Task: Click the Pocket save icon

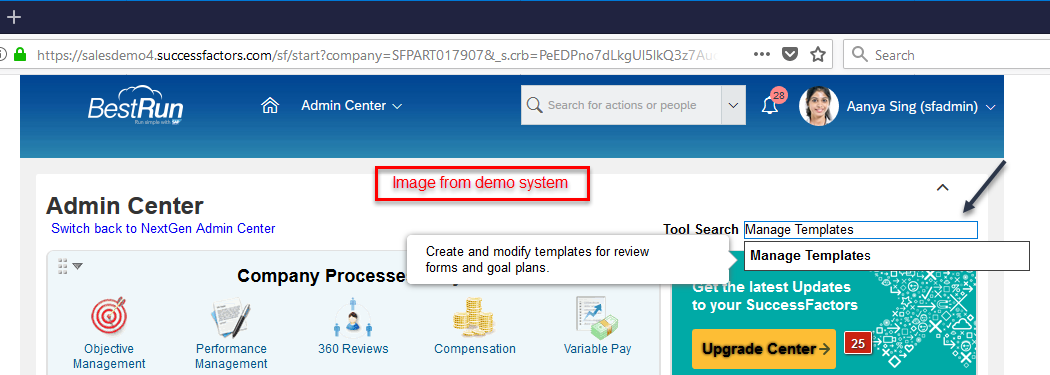Action: [x=790, y=54]
